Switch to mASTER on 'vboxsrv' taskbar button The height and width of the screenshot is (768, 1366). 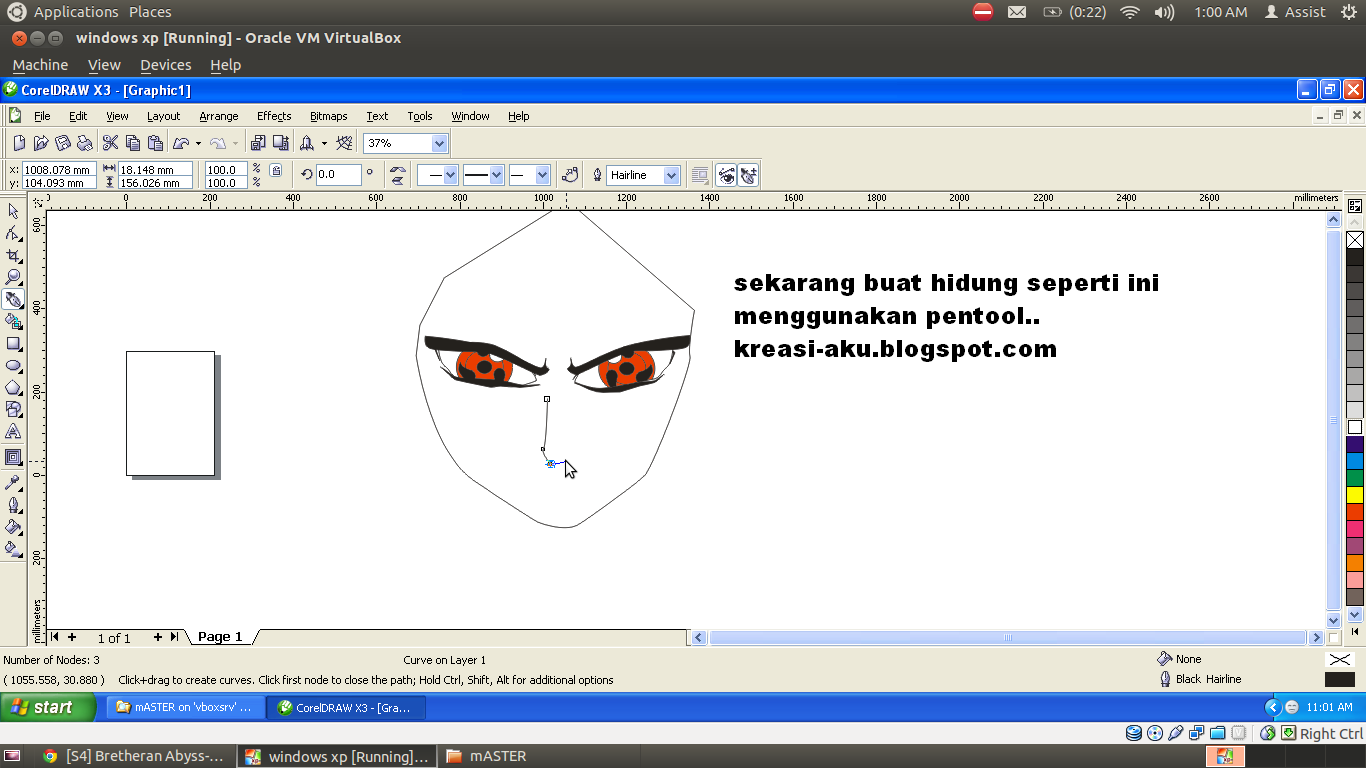tap(186, 707)
